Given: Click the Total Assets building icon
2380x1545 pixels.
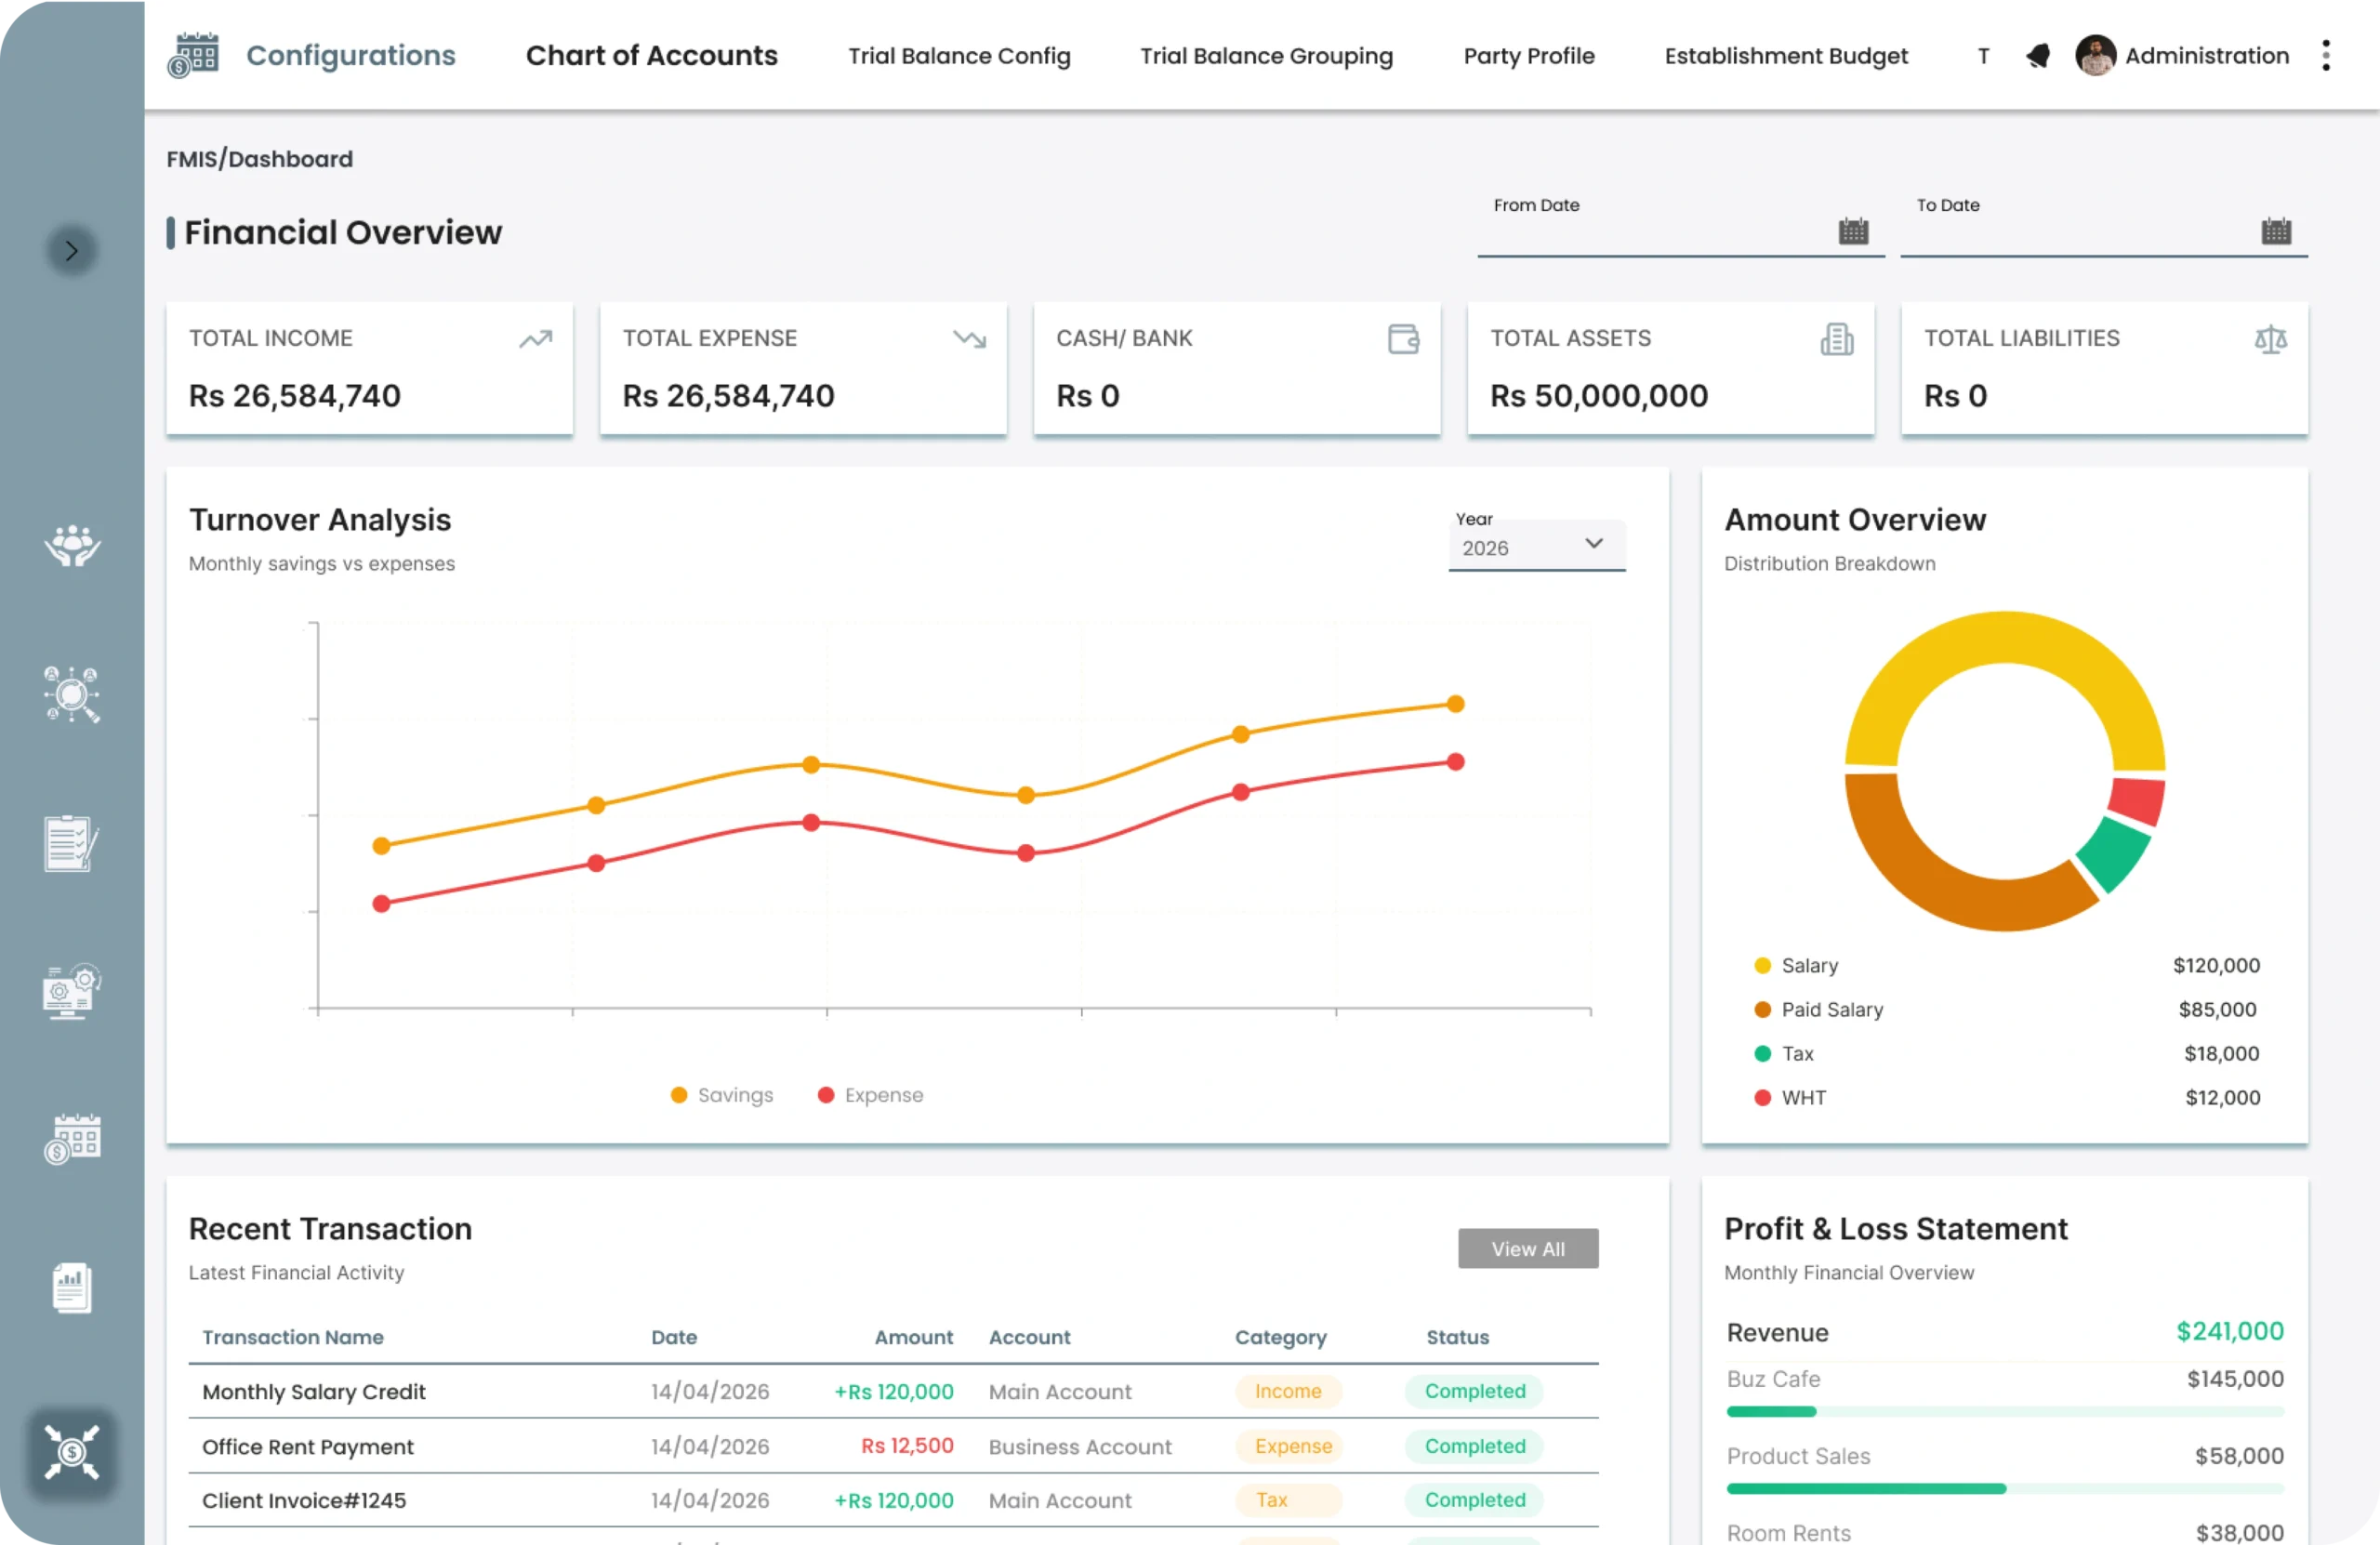Looking at the screenshot, I should [1837, 339].
